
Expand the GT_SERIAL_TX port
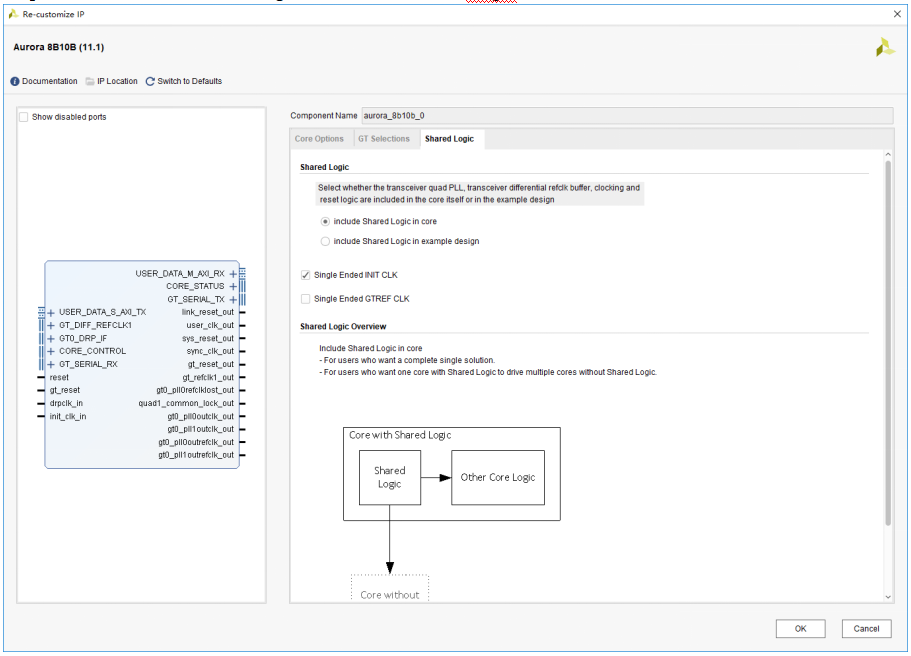pos(233,300)
